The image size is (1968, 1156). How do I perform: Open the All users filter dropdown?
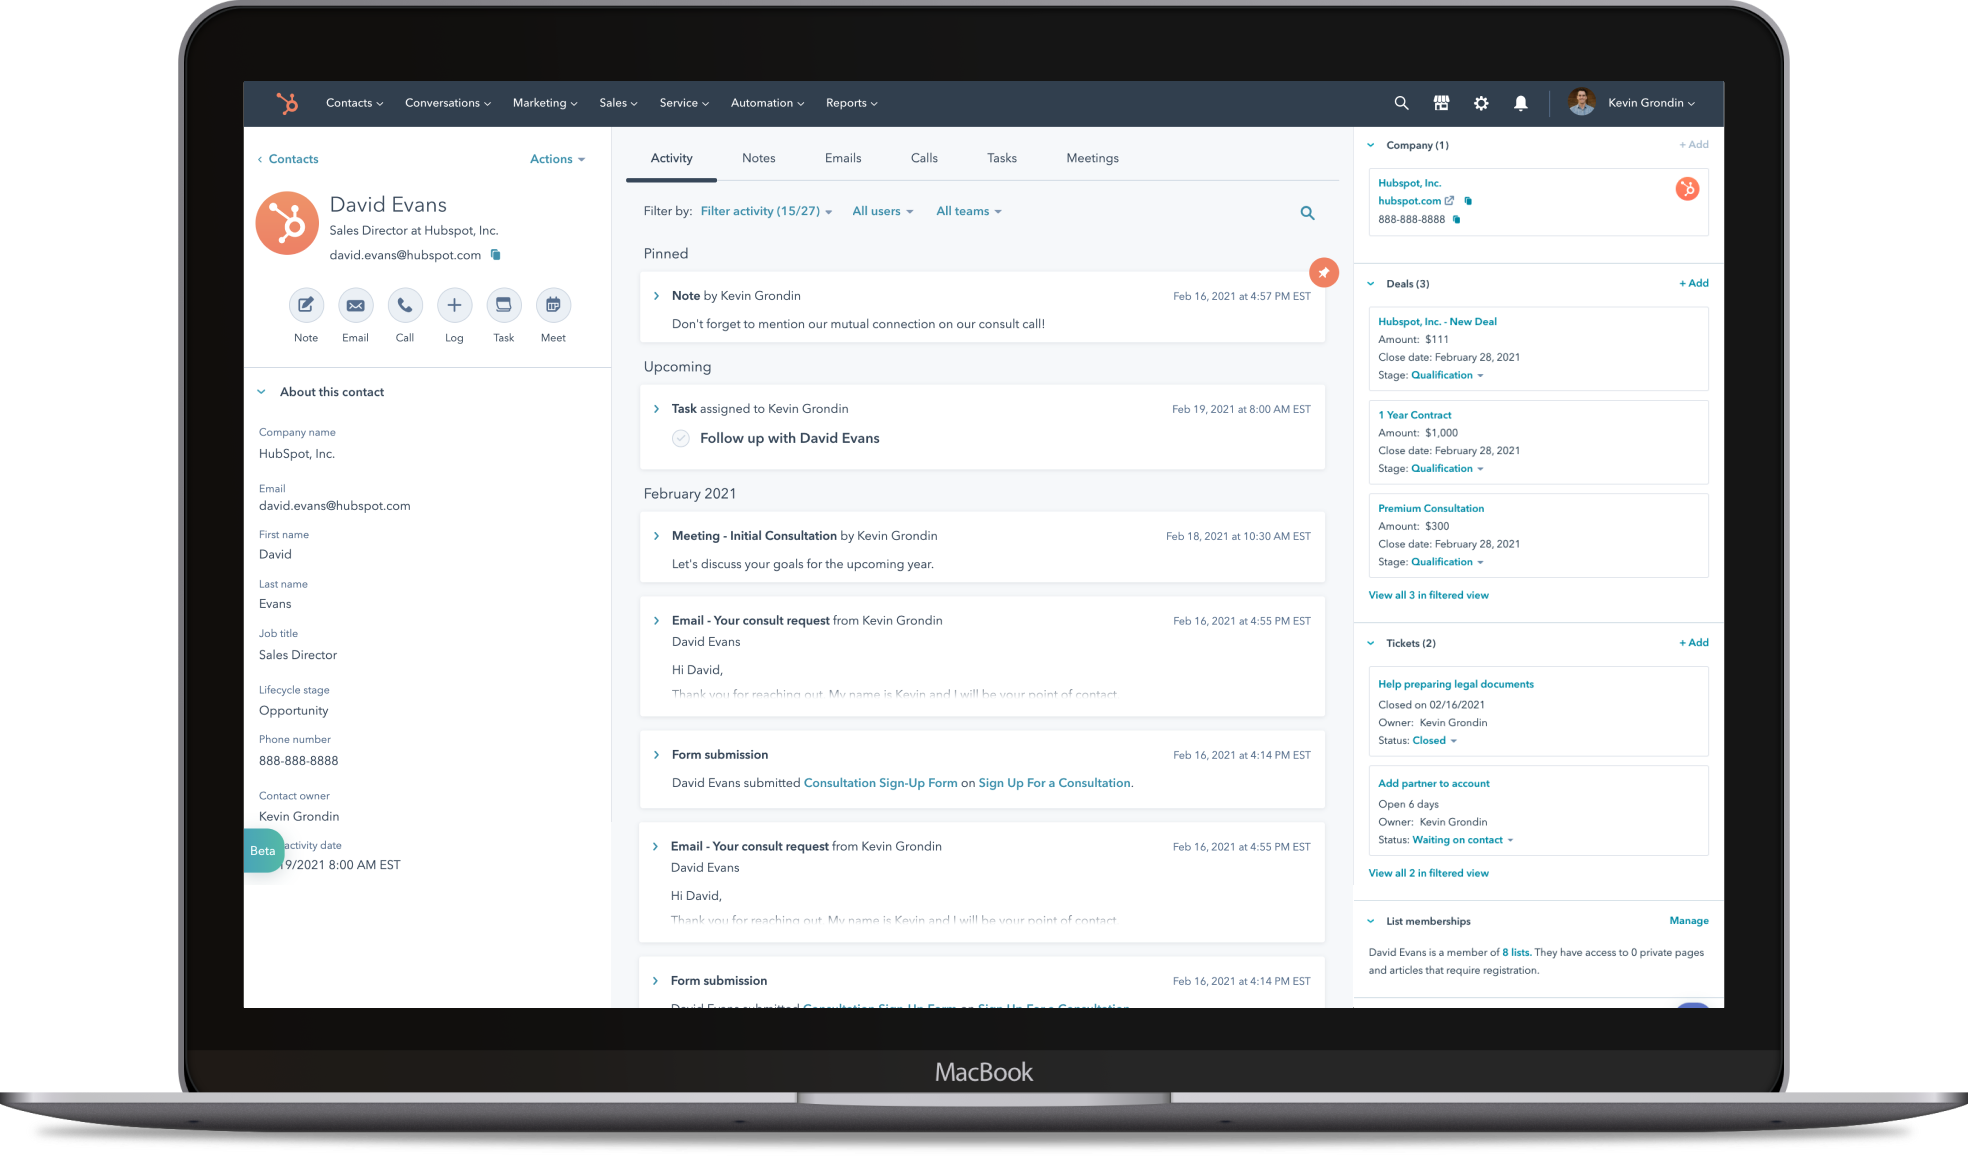pyautogui.click(x=882, y=211)
